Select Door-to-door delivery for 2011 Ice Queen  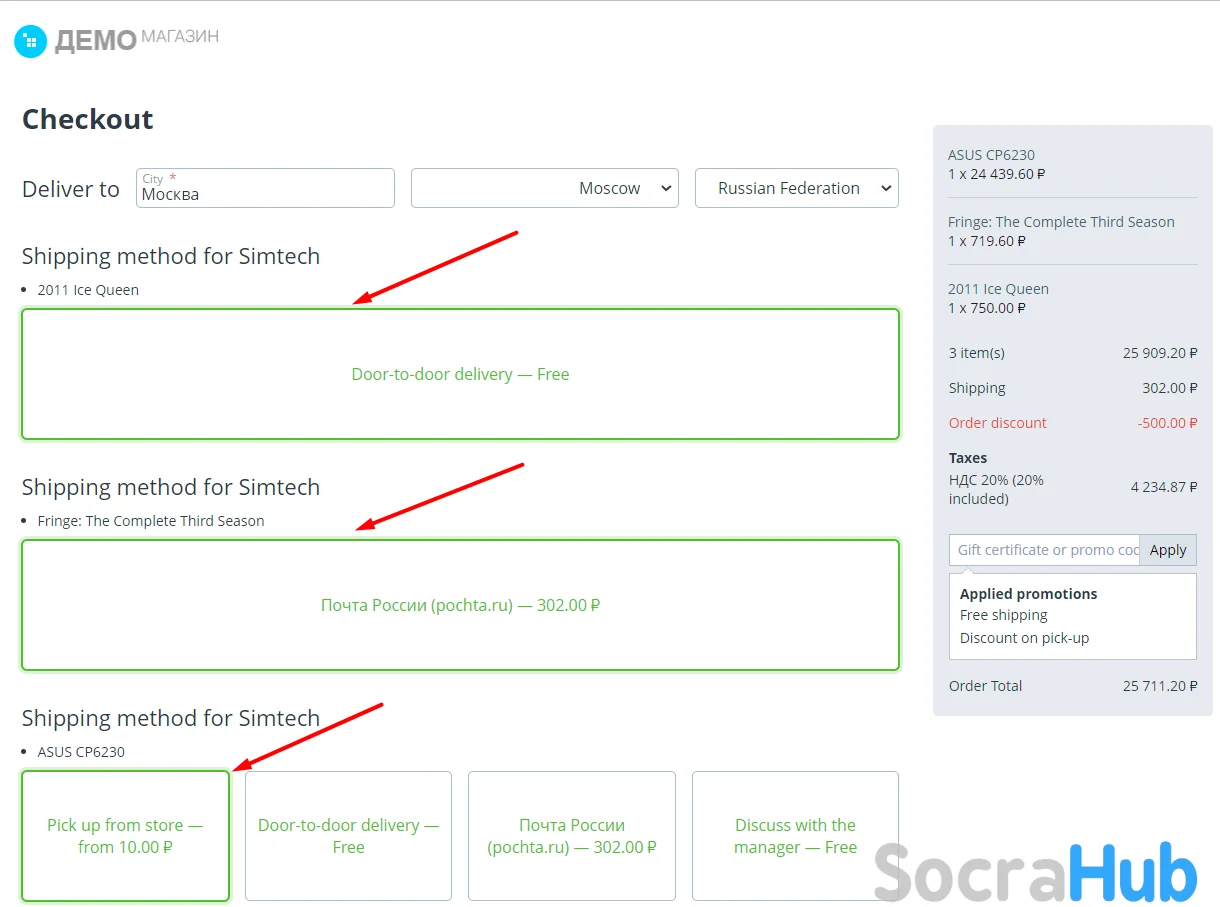click(460, 374)
